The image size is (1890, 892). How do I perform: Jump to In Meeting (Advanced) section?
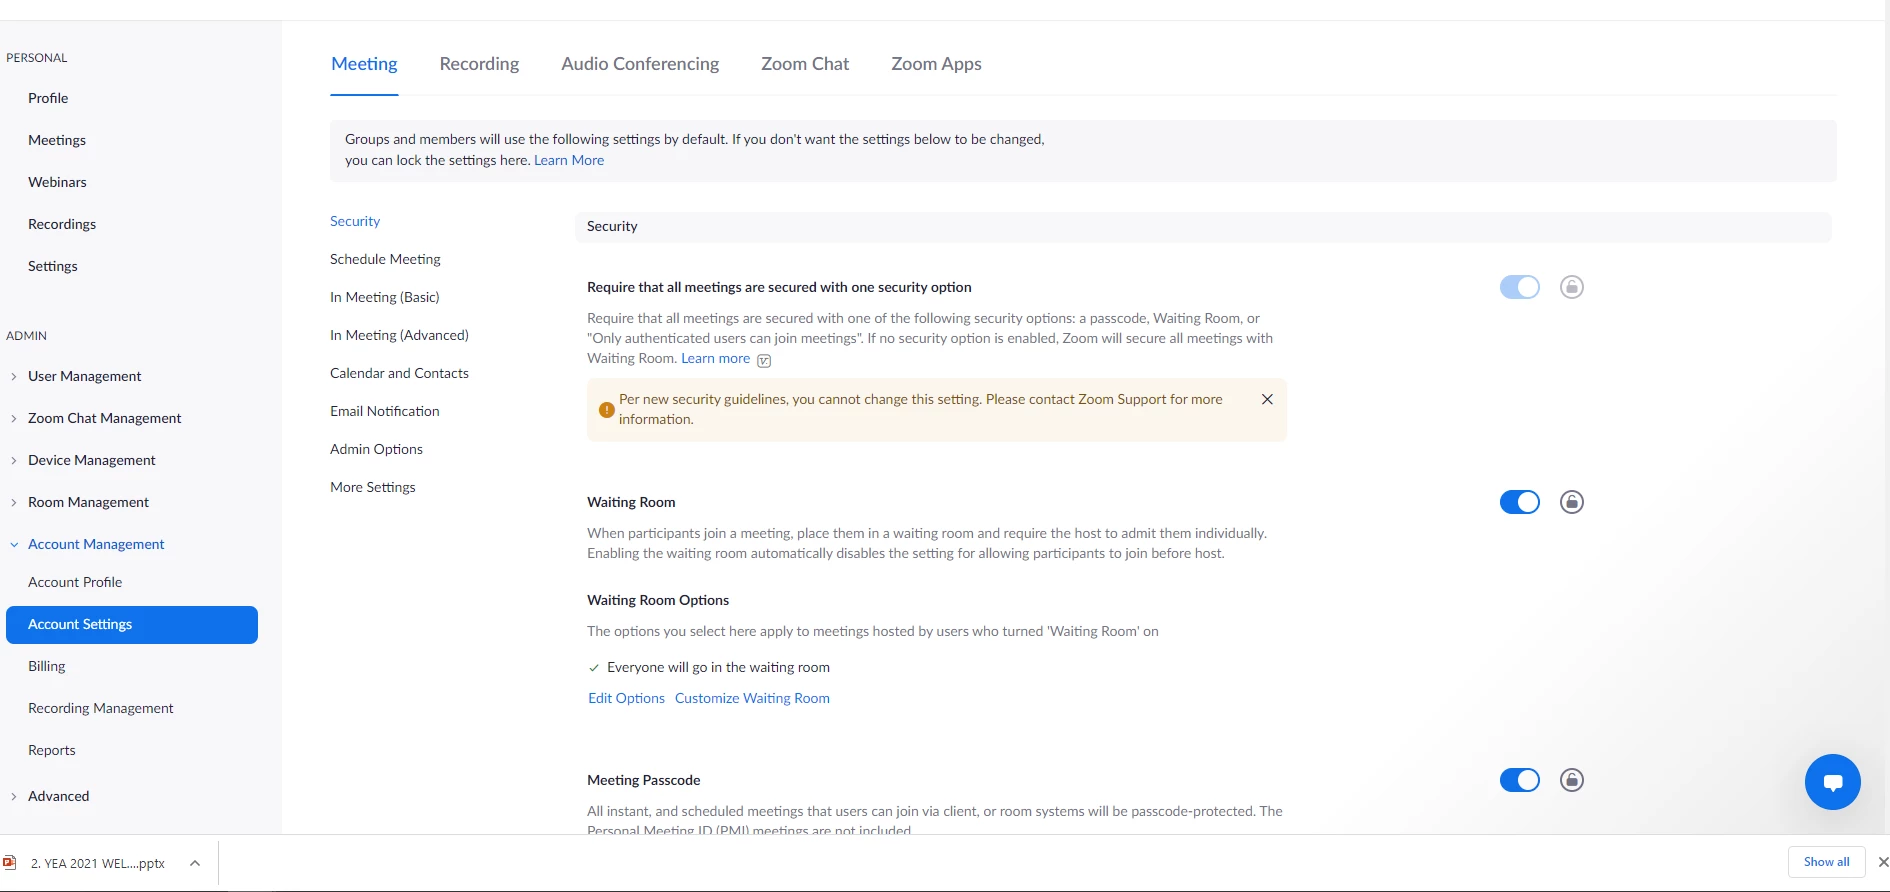click(399, 335)
